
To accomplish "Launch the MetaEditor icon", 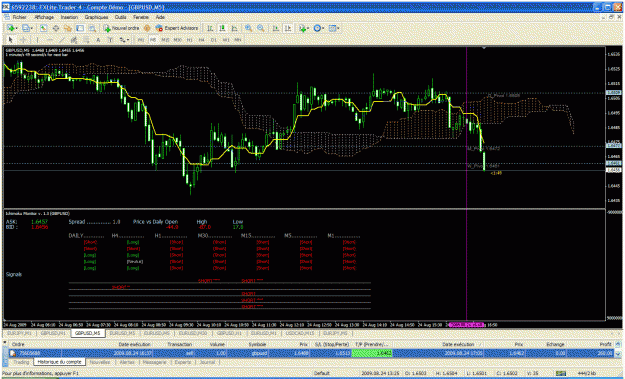I will point(147,28).
